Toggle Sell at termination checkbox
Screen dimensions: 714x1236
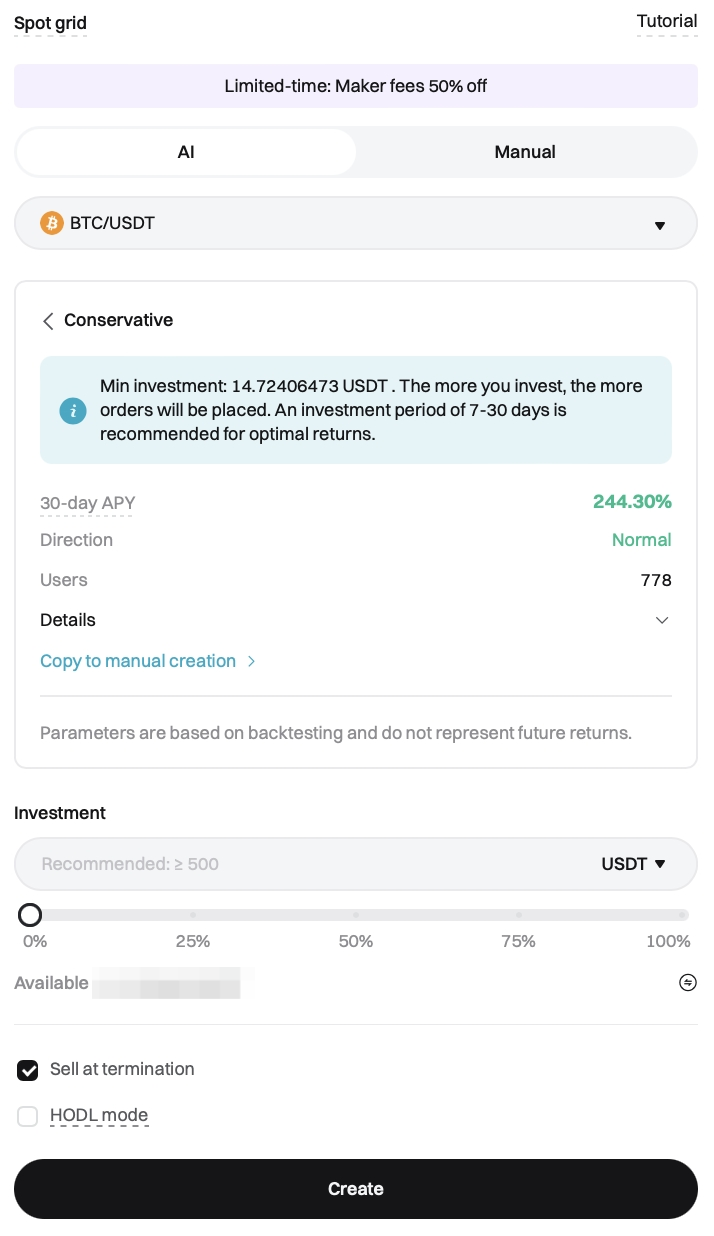click(28, 1070)
